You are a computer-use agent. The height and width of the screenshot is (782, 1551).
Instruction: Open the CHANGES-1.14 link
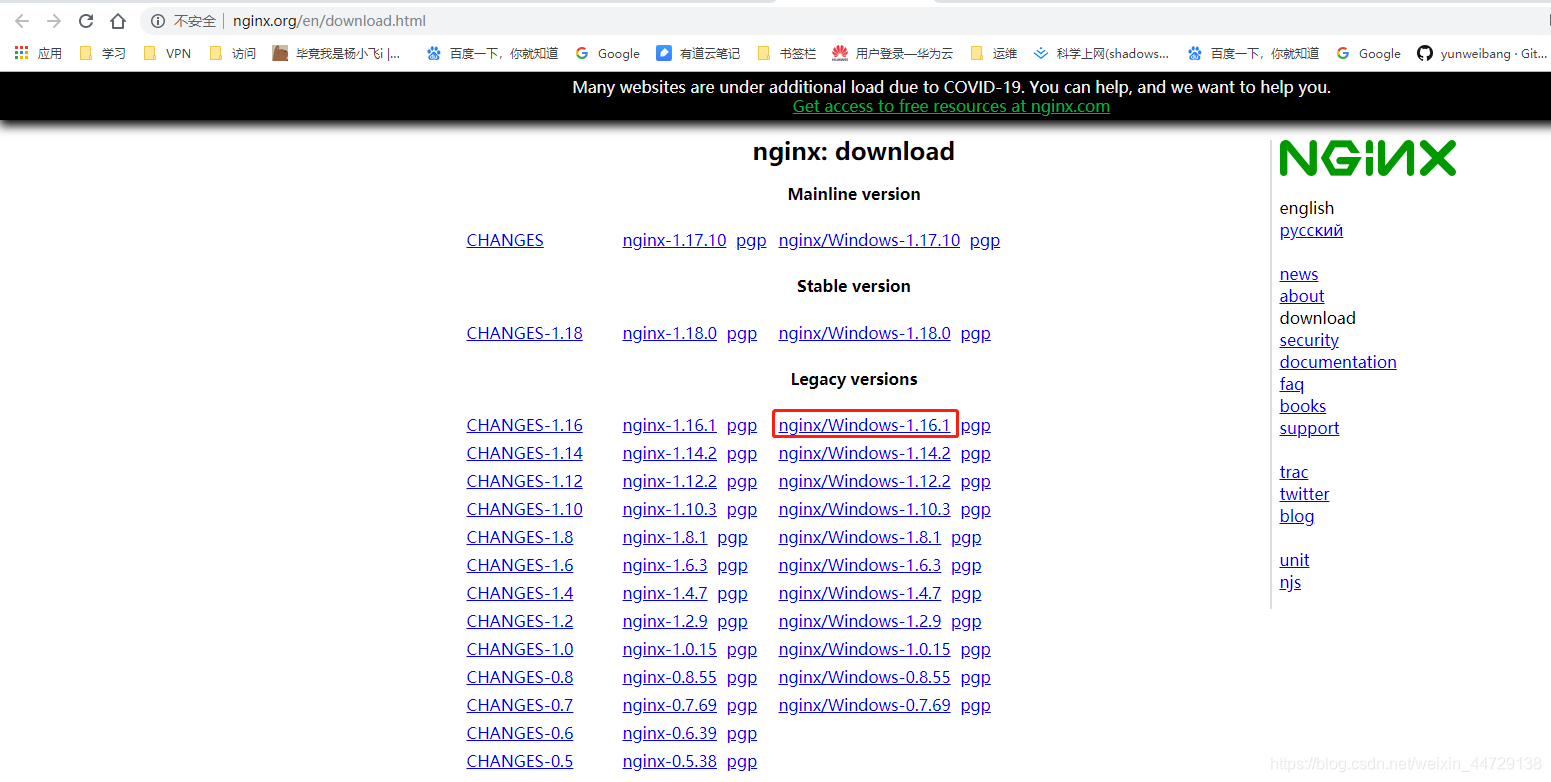coord(524,453)
